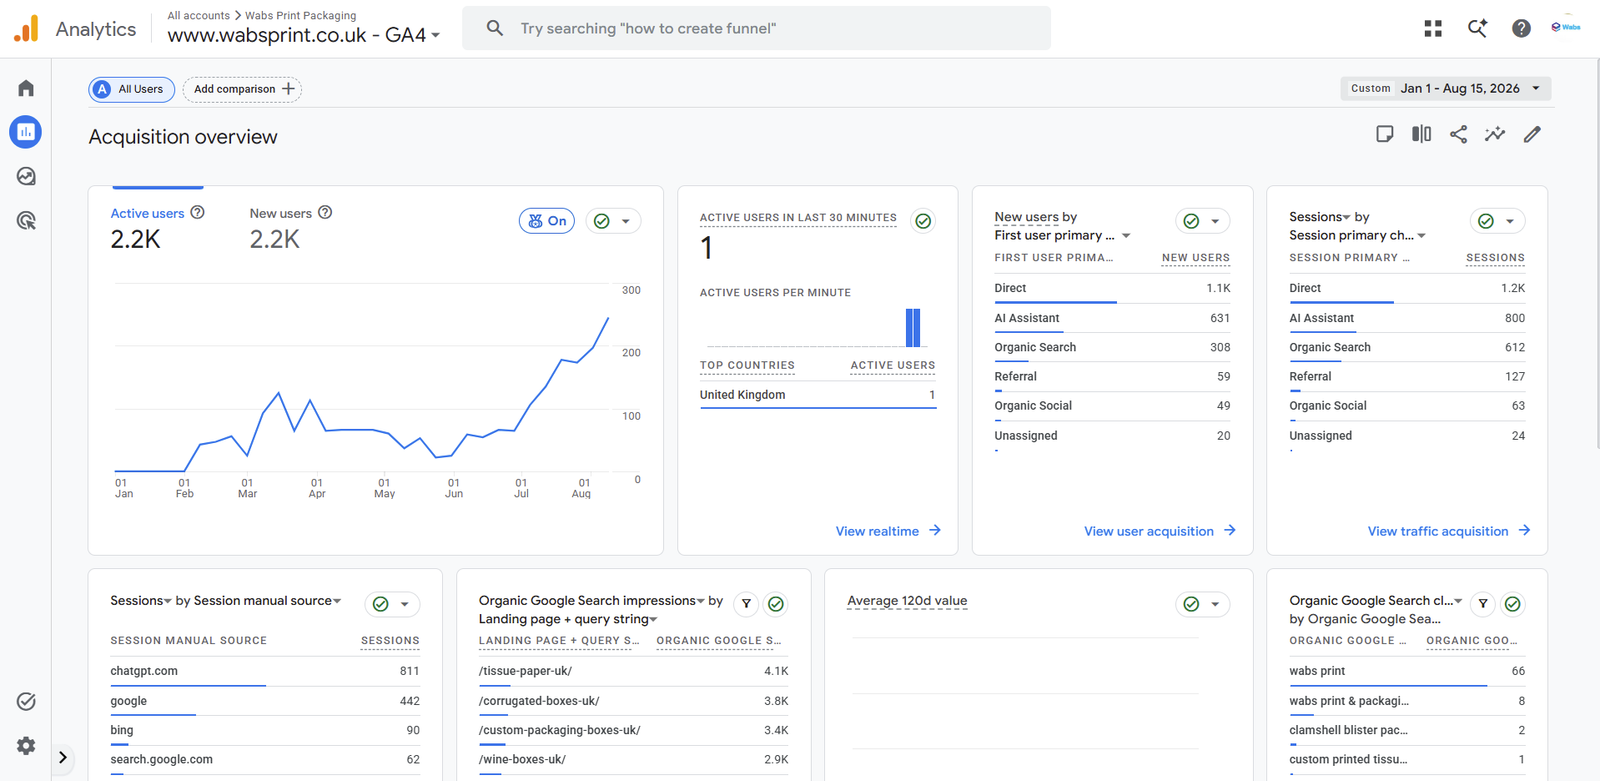Click the search bar input
The image size is (1600, 781).
(x=756, y=28)
